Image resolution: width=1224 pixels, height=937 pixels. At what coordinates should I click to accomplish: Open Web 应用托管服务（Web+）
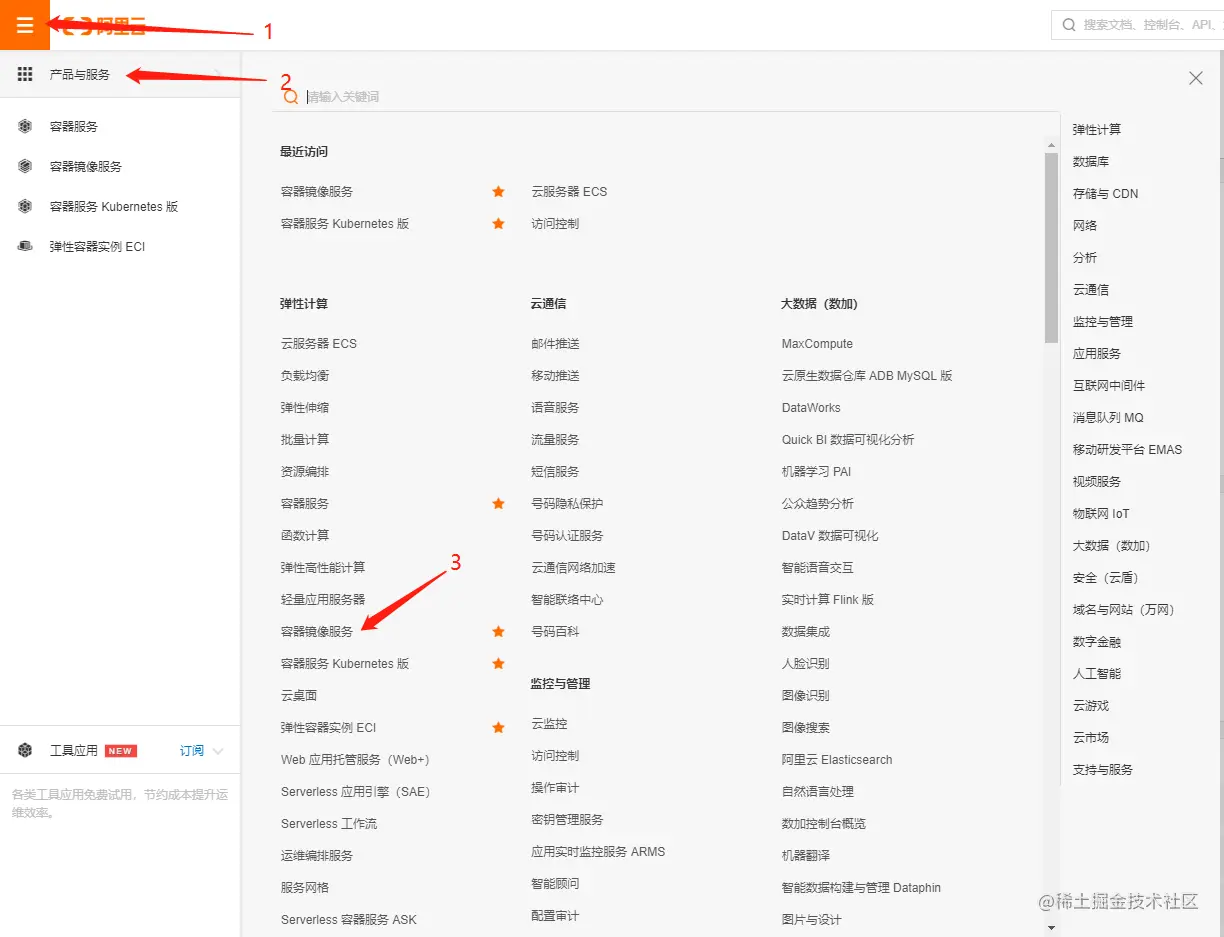point(355,759)
